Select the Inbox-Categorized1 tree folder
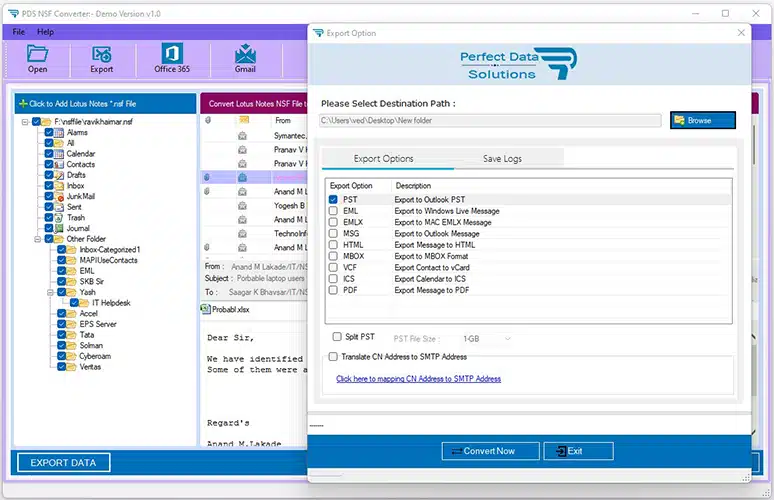Screen dimensions: 774x500 coord(110,250)
